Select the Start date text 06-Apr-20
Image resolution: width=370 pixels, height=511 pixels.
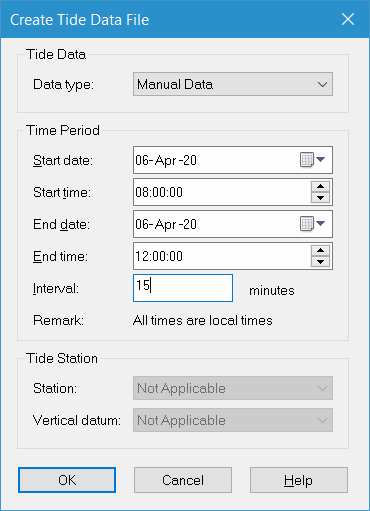coord(166,160)
